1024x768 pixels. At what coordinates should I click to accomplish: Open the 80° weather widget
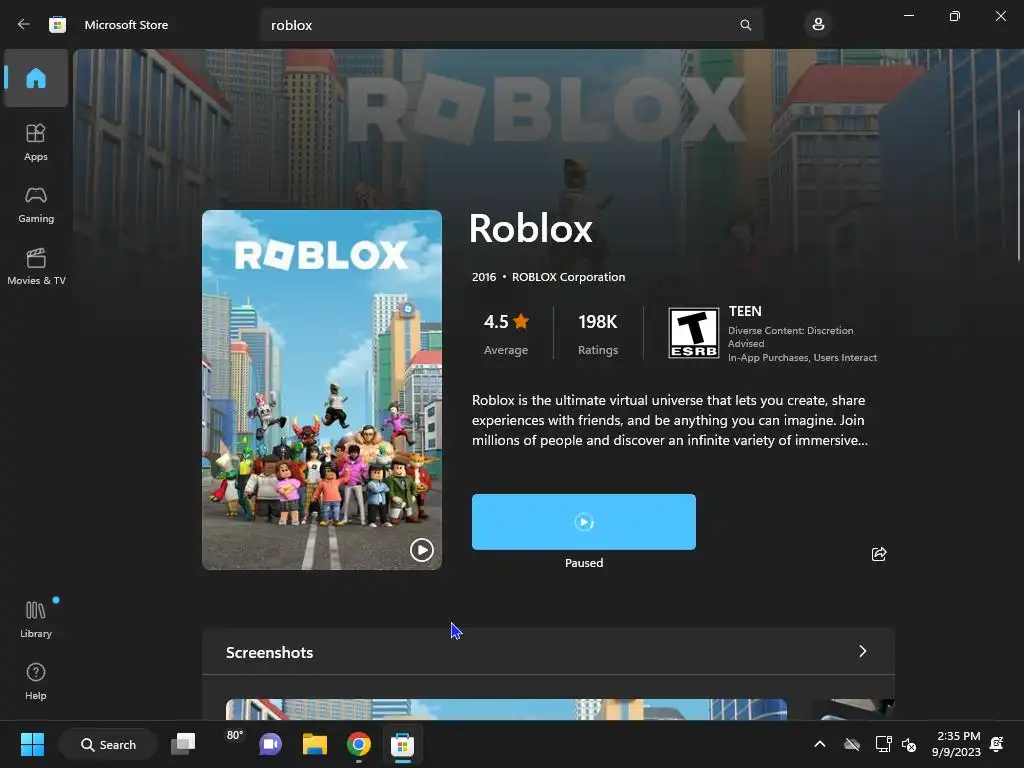234,735
